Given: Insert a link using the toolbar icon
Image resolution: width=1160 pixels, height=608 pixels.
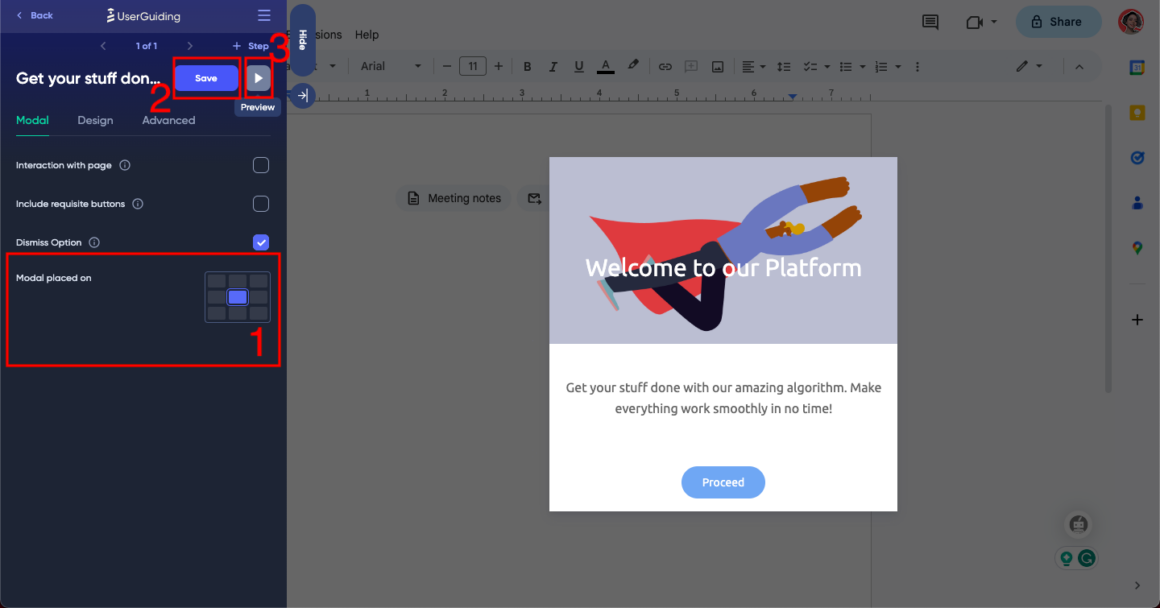Looking at the screenshot, I should (x=665, y=66).
